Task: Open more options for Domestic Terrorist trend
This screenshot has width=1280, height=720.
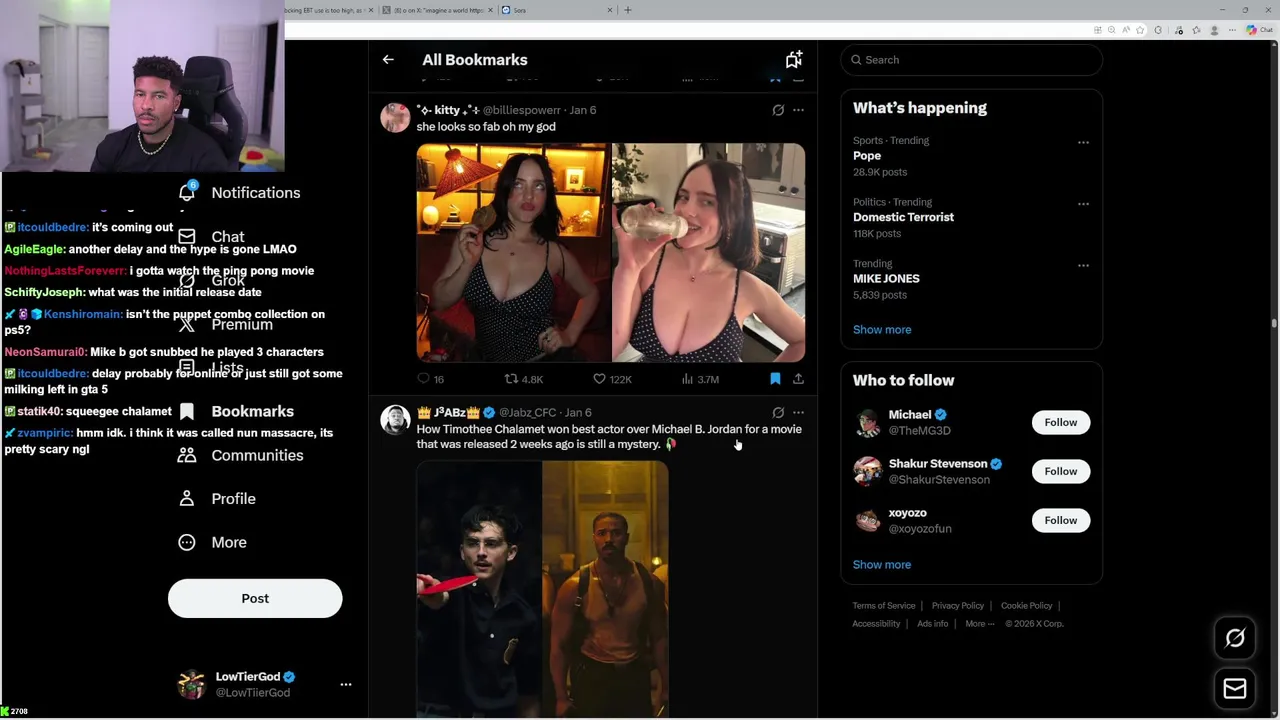Action: [1083, 204]
